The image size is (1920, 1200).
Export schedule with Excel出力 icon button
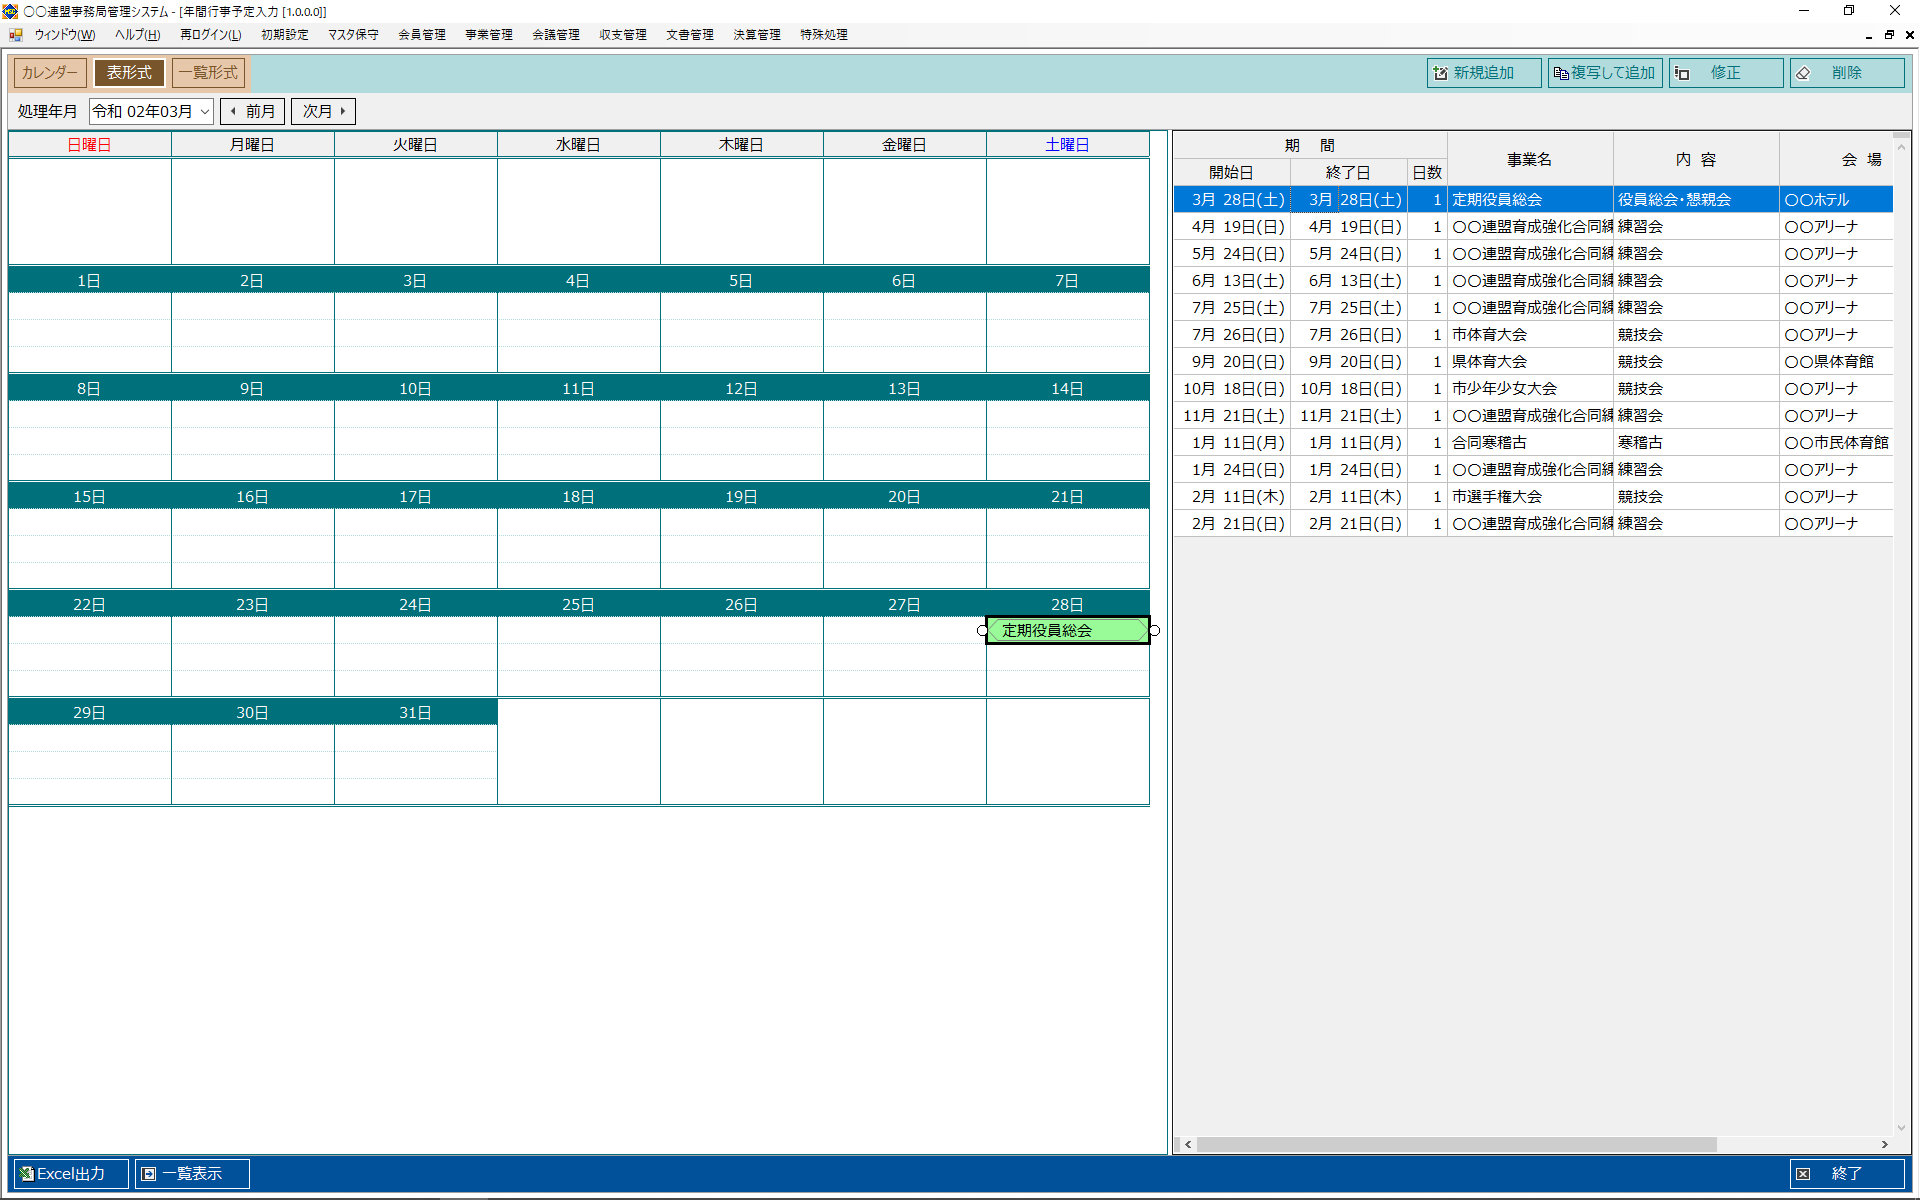[x=70, y=1173]
